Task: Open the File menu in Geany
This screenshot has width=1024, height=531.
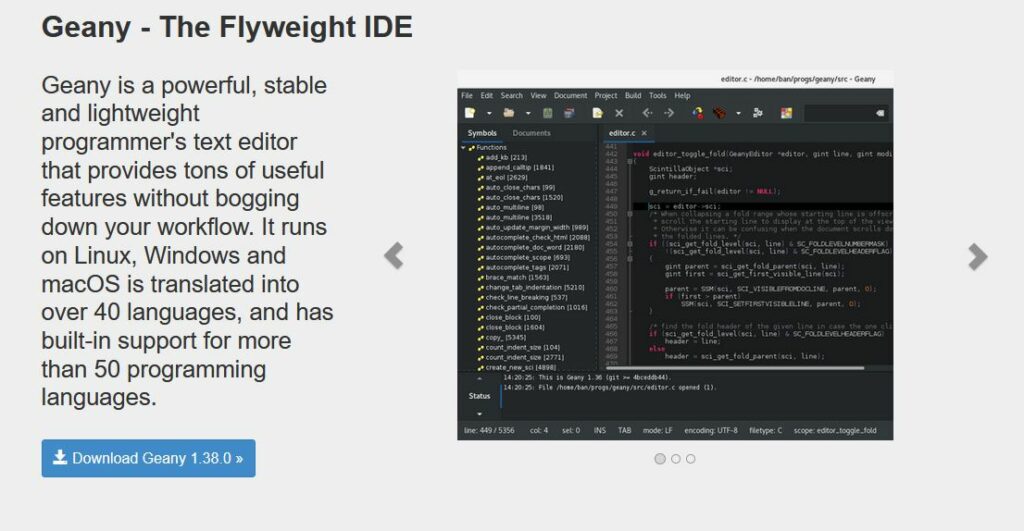Action: pyautogui.click(x=467, y=95)
